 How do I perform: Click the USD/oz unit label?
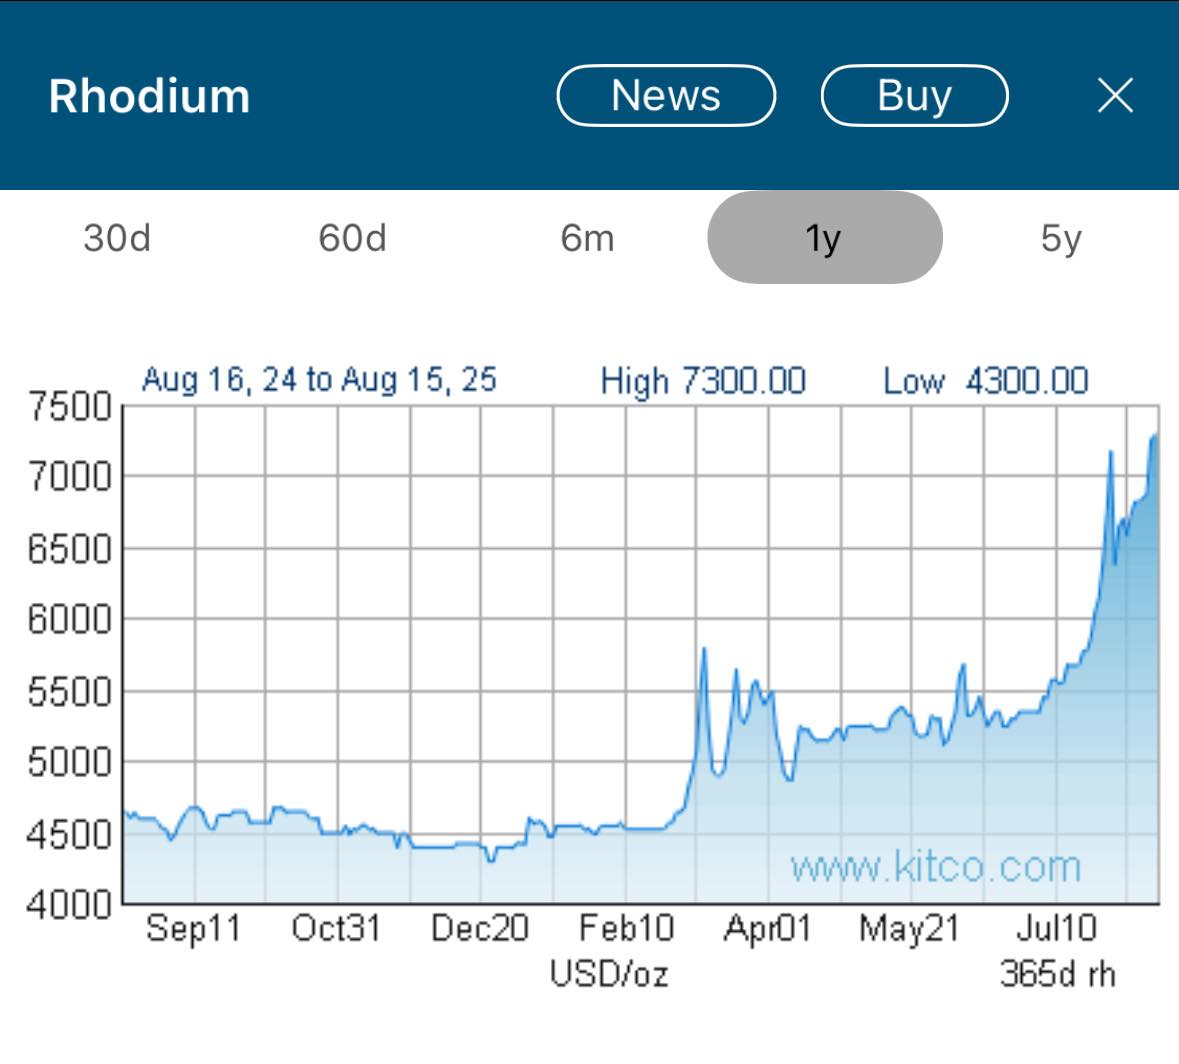tap(609, 974)
